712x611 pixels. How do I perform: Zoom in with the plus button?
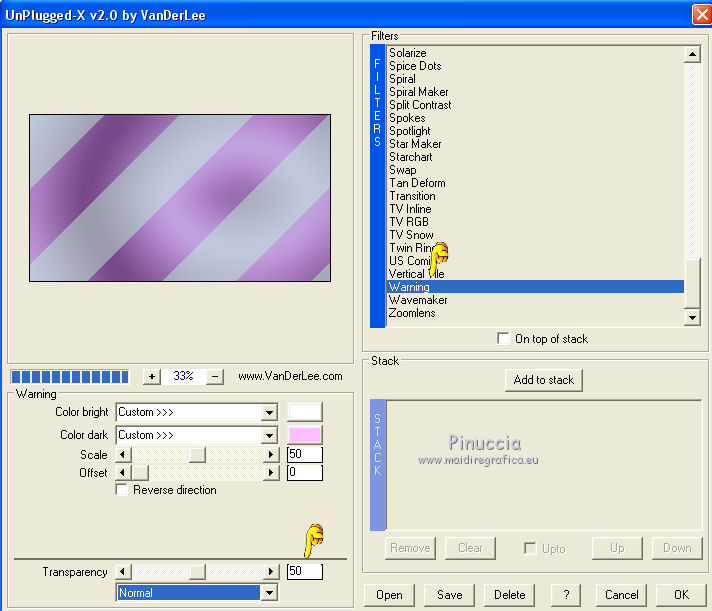152,376
